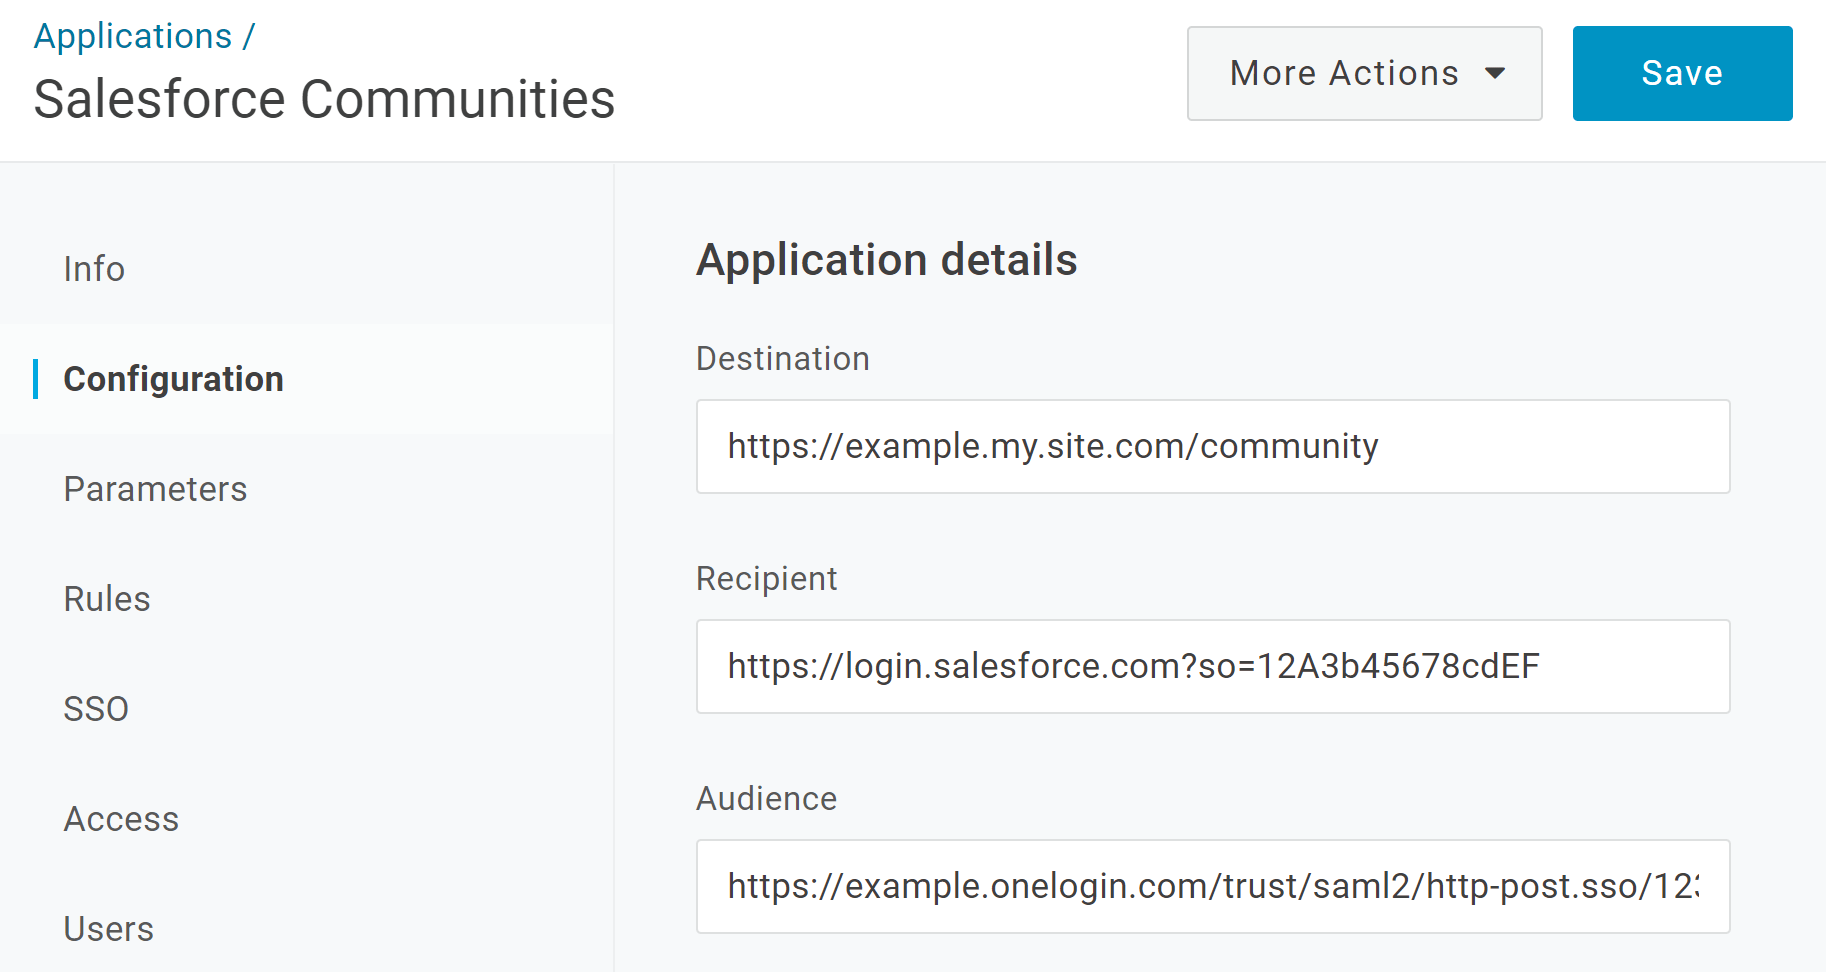The height and width of the screenshot is (972, 1826).
Task: Open the SSO tab
Action: [96, 709]
